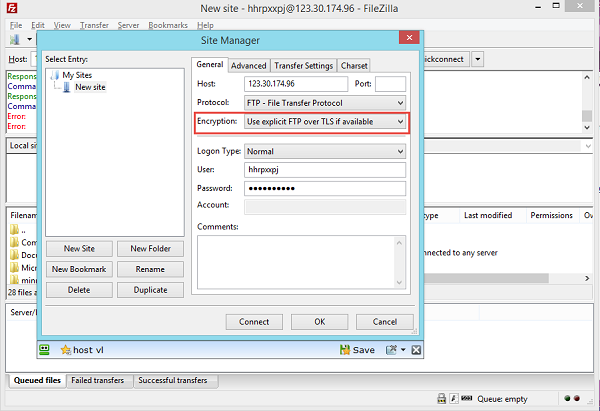The image size is (600, 411).
Task: Click the star icon beside host vl
Action: pos(65,350)
